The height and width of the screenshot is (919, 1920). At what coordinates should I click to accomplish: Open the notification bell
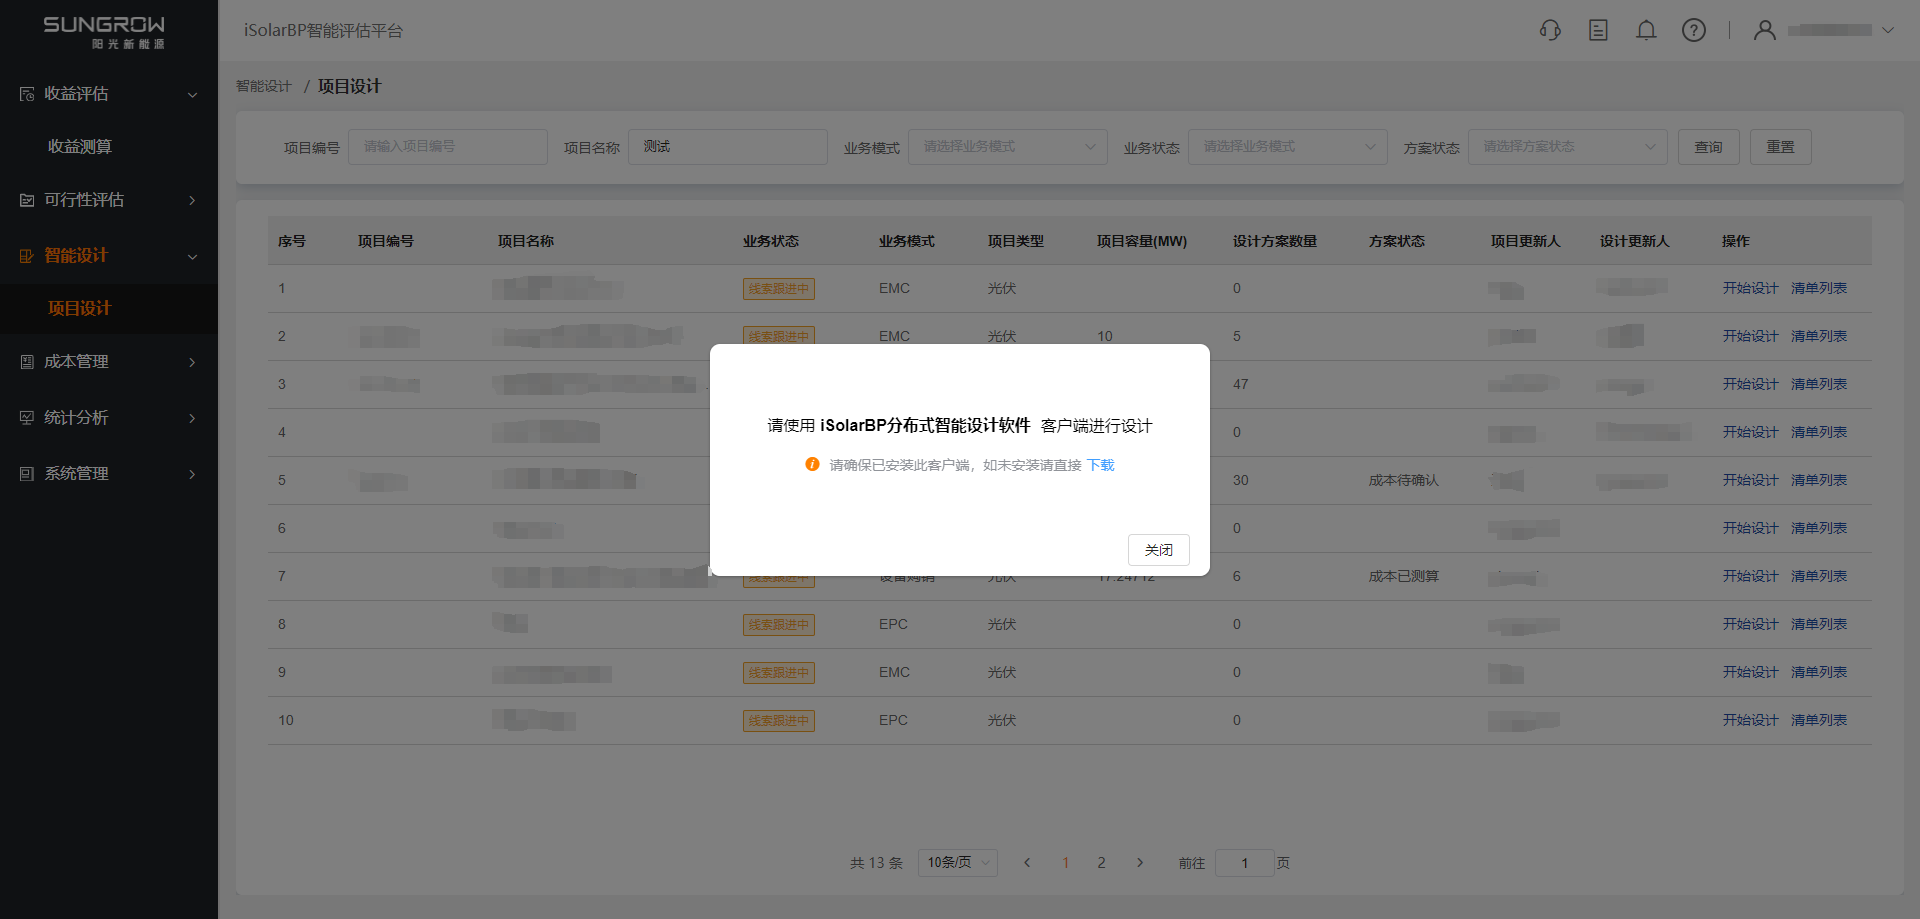1646,30
